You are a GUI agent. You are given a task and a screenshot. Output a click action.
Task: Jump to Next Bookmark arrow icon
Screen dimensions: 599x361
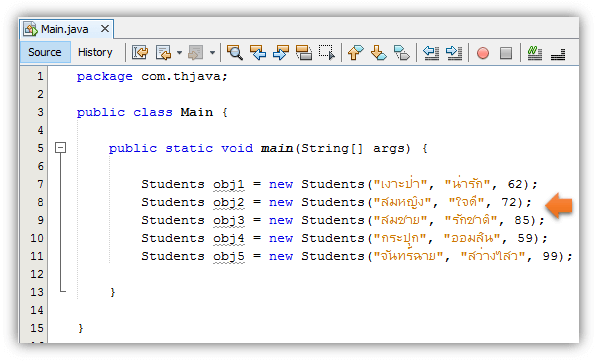379,52
